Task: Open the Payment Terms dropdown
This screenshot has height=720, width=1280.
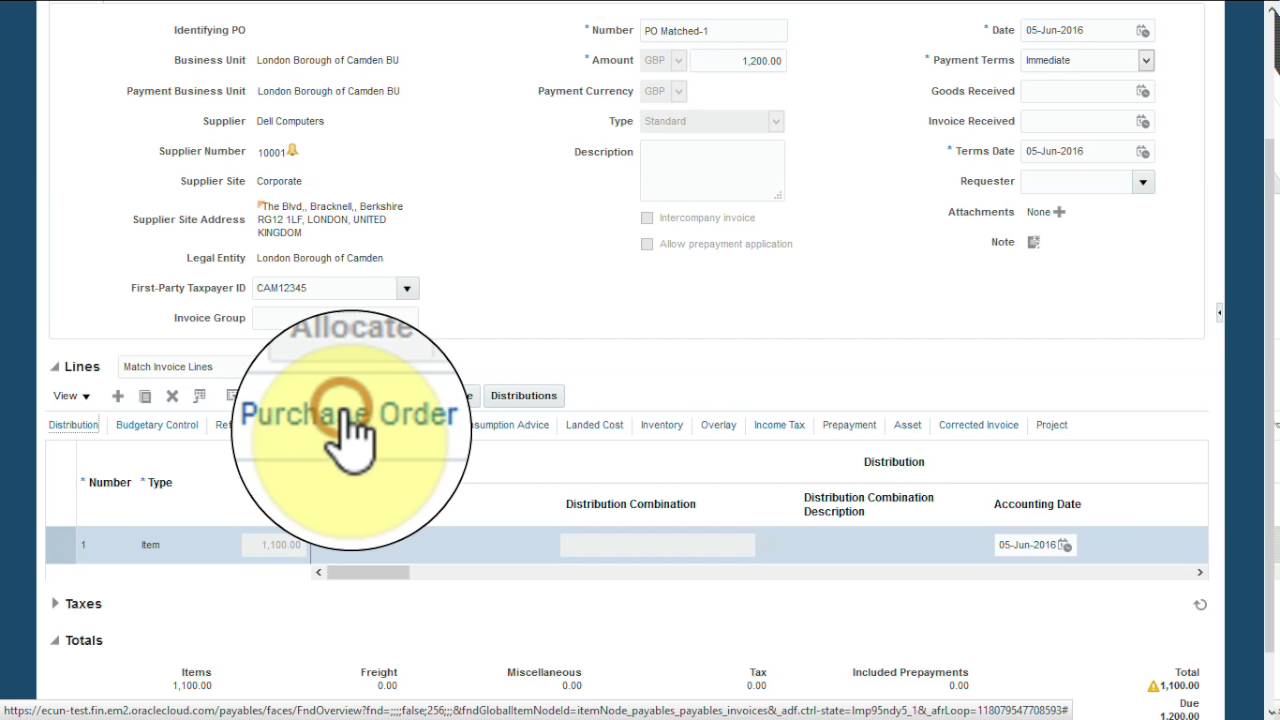Action: point(1146,61)
